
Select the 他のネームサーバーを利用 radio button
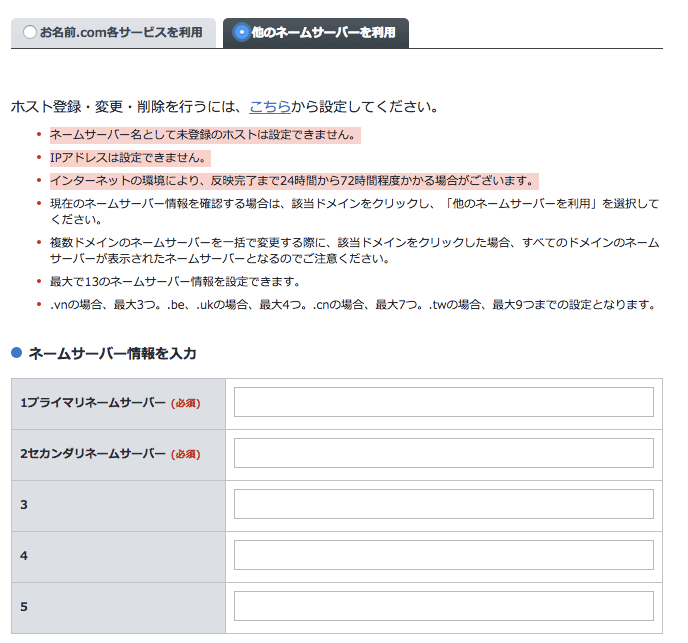[x=241, y=32]
